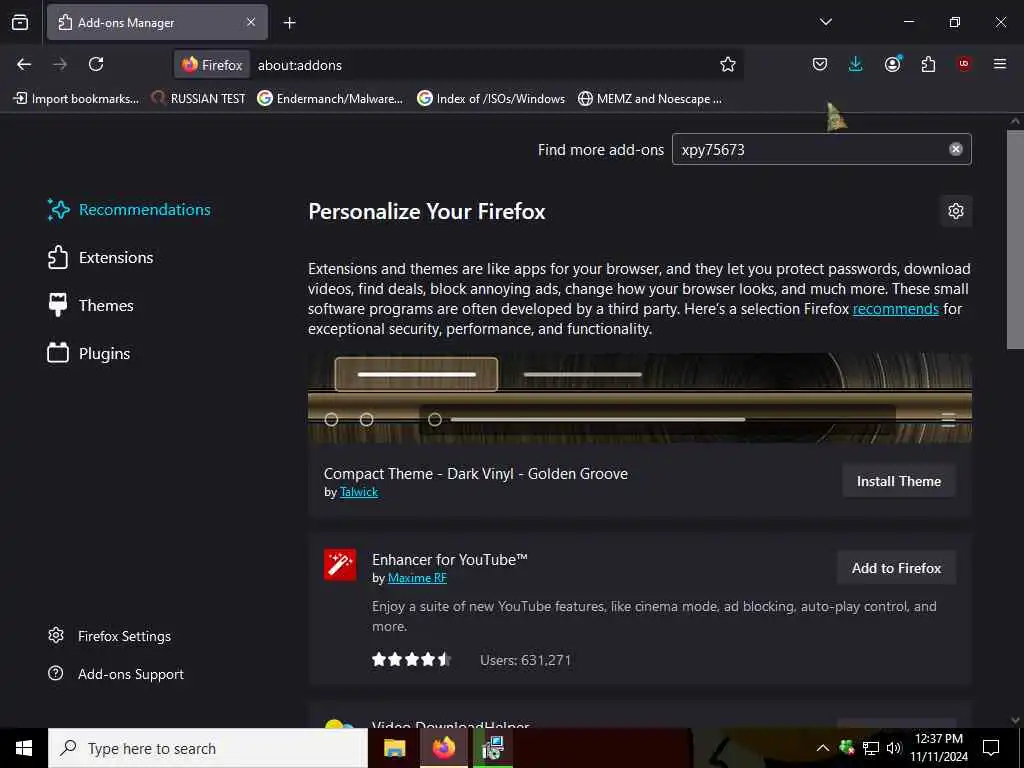Show the Downloads panel
The width and height of the screenshot is (1024, 768).
point(856,64)
